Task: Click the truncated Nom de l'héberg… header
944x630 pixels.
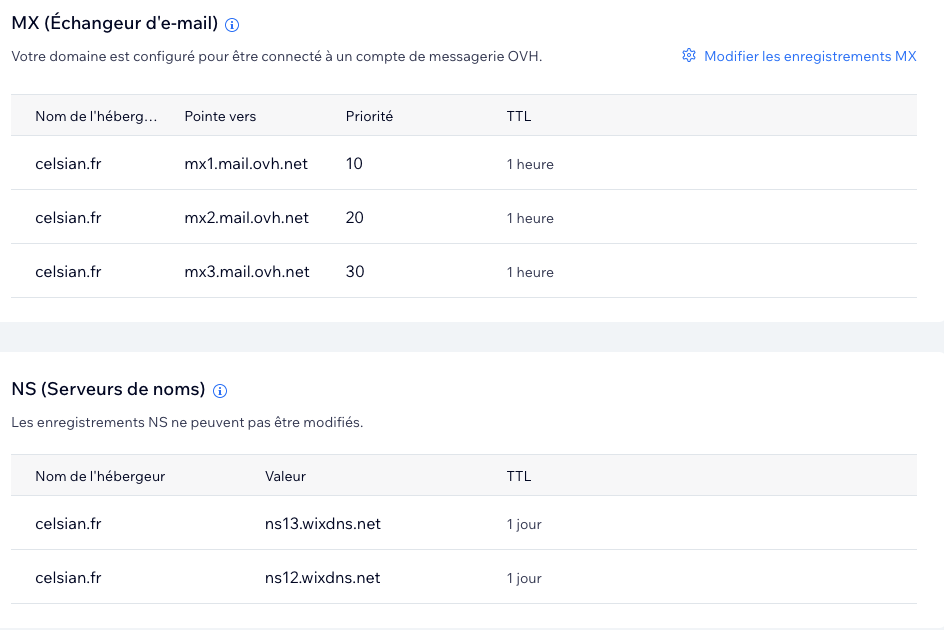Action: [x=96, y=116]
